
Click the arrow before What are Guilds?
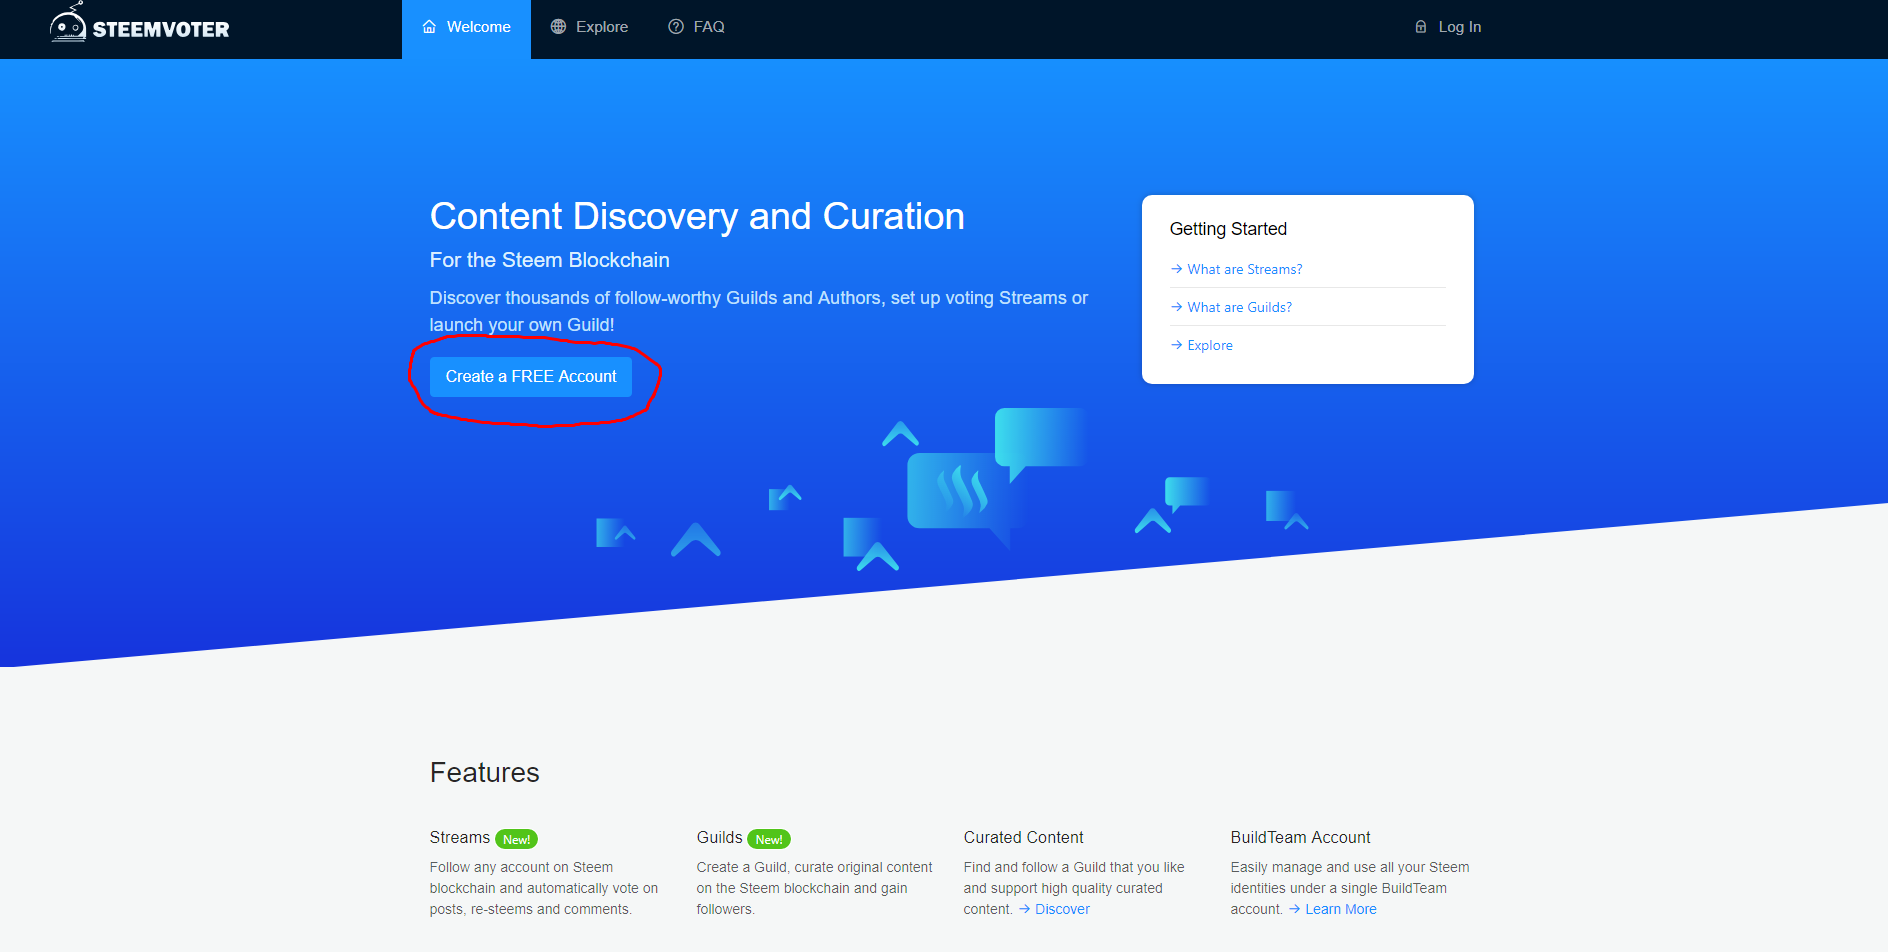pyautogui.click(x=1176, y=307)
